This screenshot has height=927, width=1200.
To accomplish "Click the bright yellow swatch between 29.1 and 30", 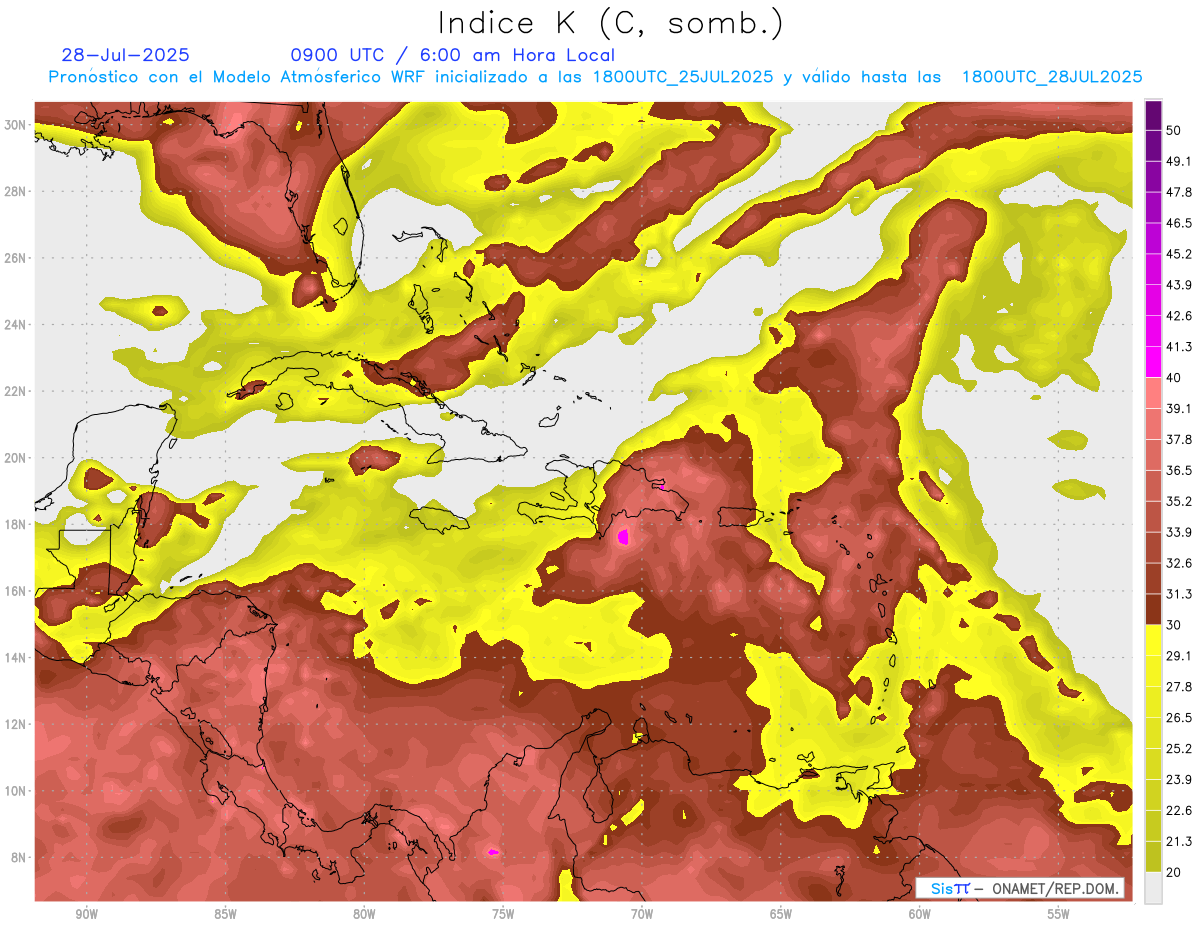I will click(x=1153, y=640).
